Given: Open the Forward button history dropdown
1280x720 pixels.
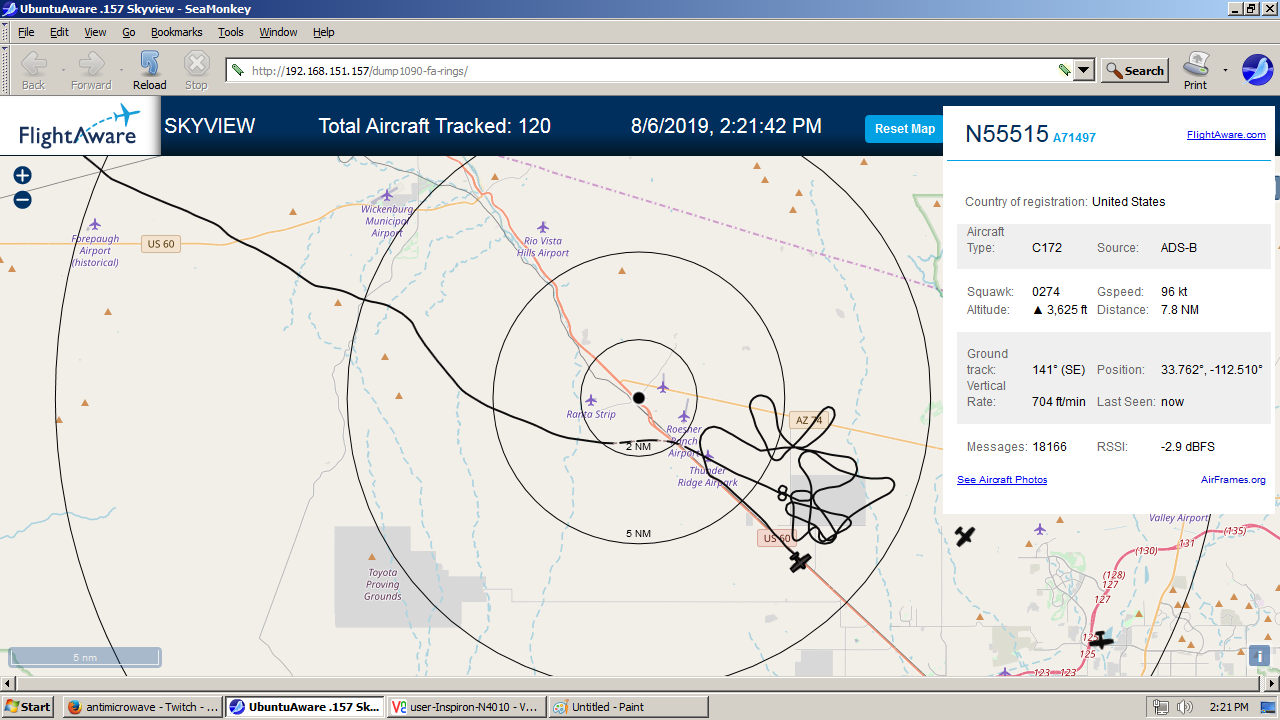Looking at the screenshot, I should pyautogui.click(x=122, y=70).
